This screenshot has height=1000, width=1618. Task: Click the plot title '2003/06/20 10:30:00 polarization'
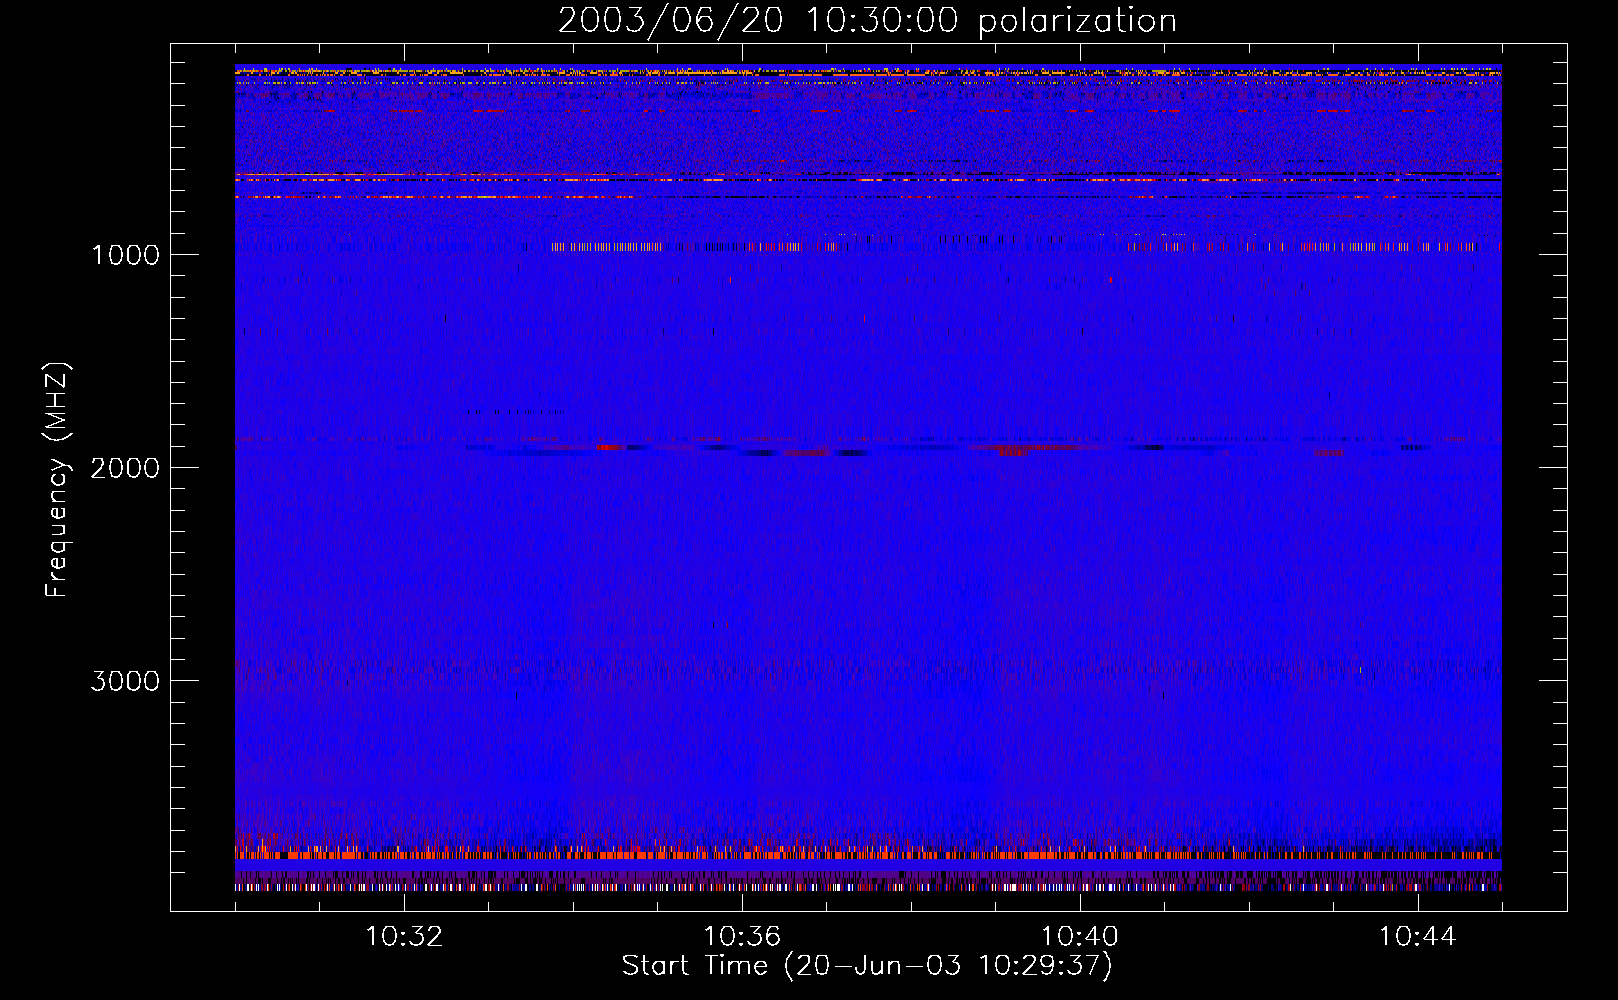[867, 21]
